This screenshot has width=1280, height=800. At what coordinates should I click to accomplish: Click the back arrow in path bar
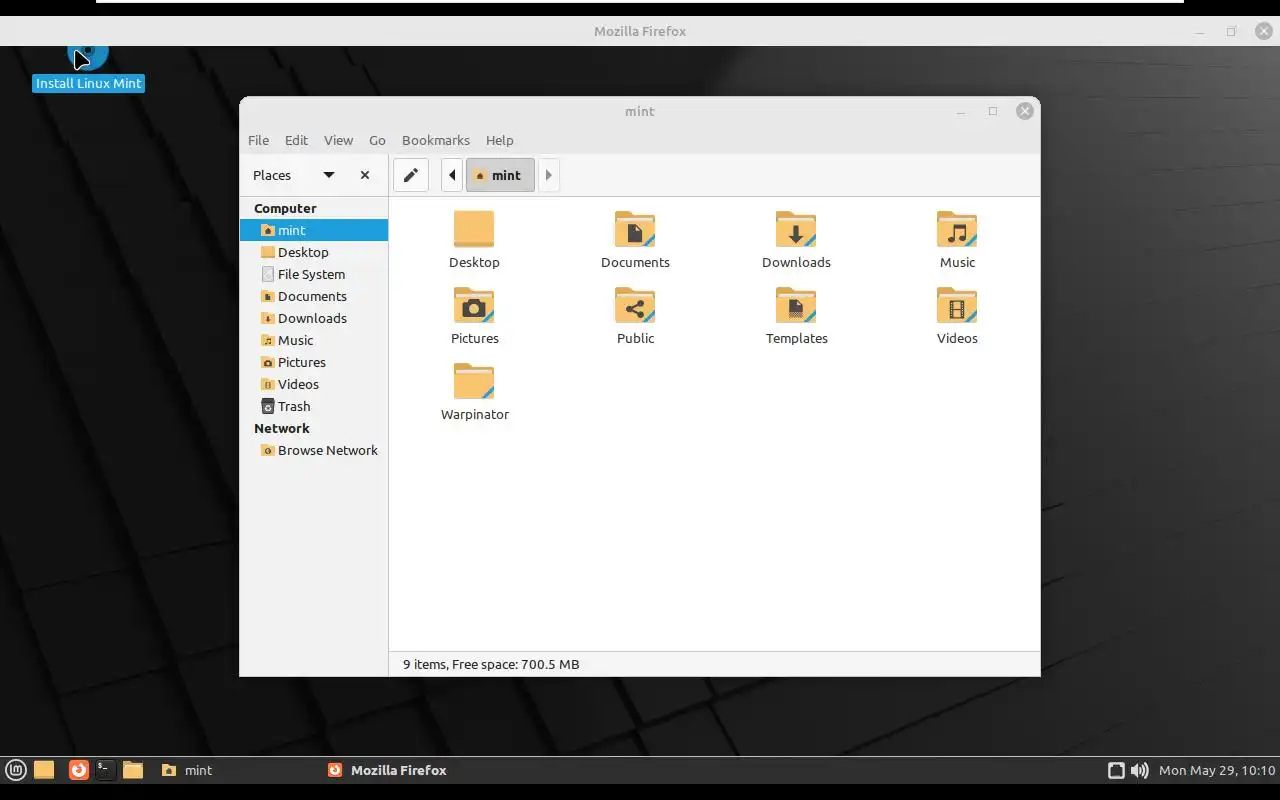[x=452, y=175]
